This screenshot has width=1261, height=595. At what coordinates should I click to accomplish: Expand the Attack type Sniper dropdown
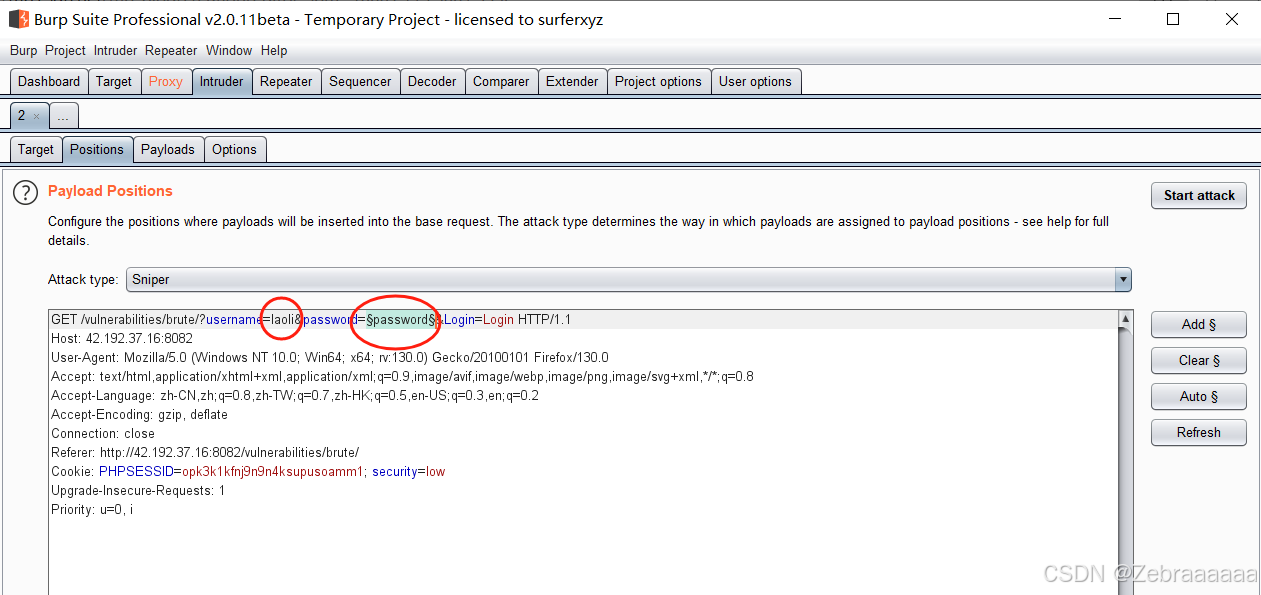(x=628, y=280)
